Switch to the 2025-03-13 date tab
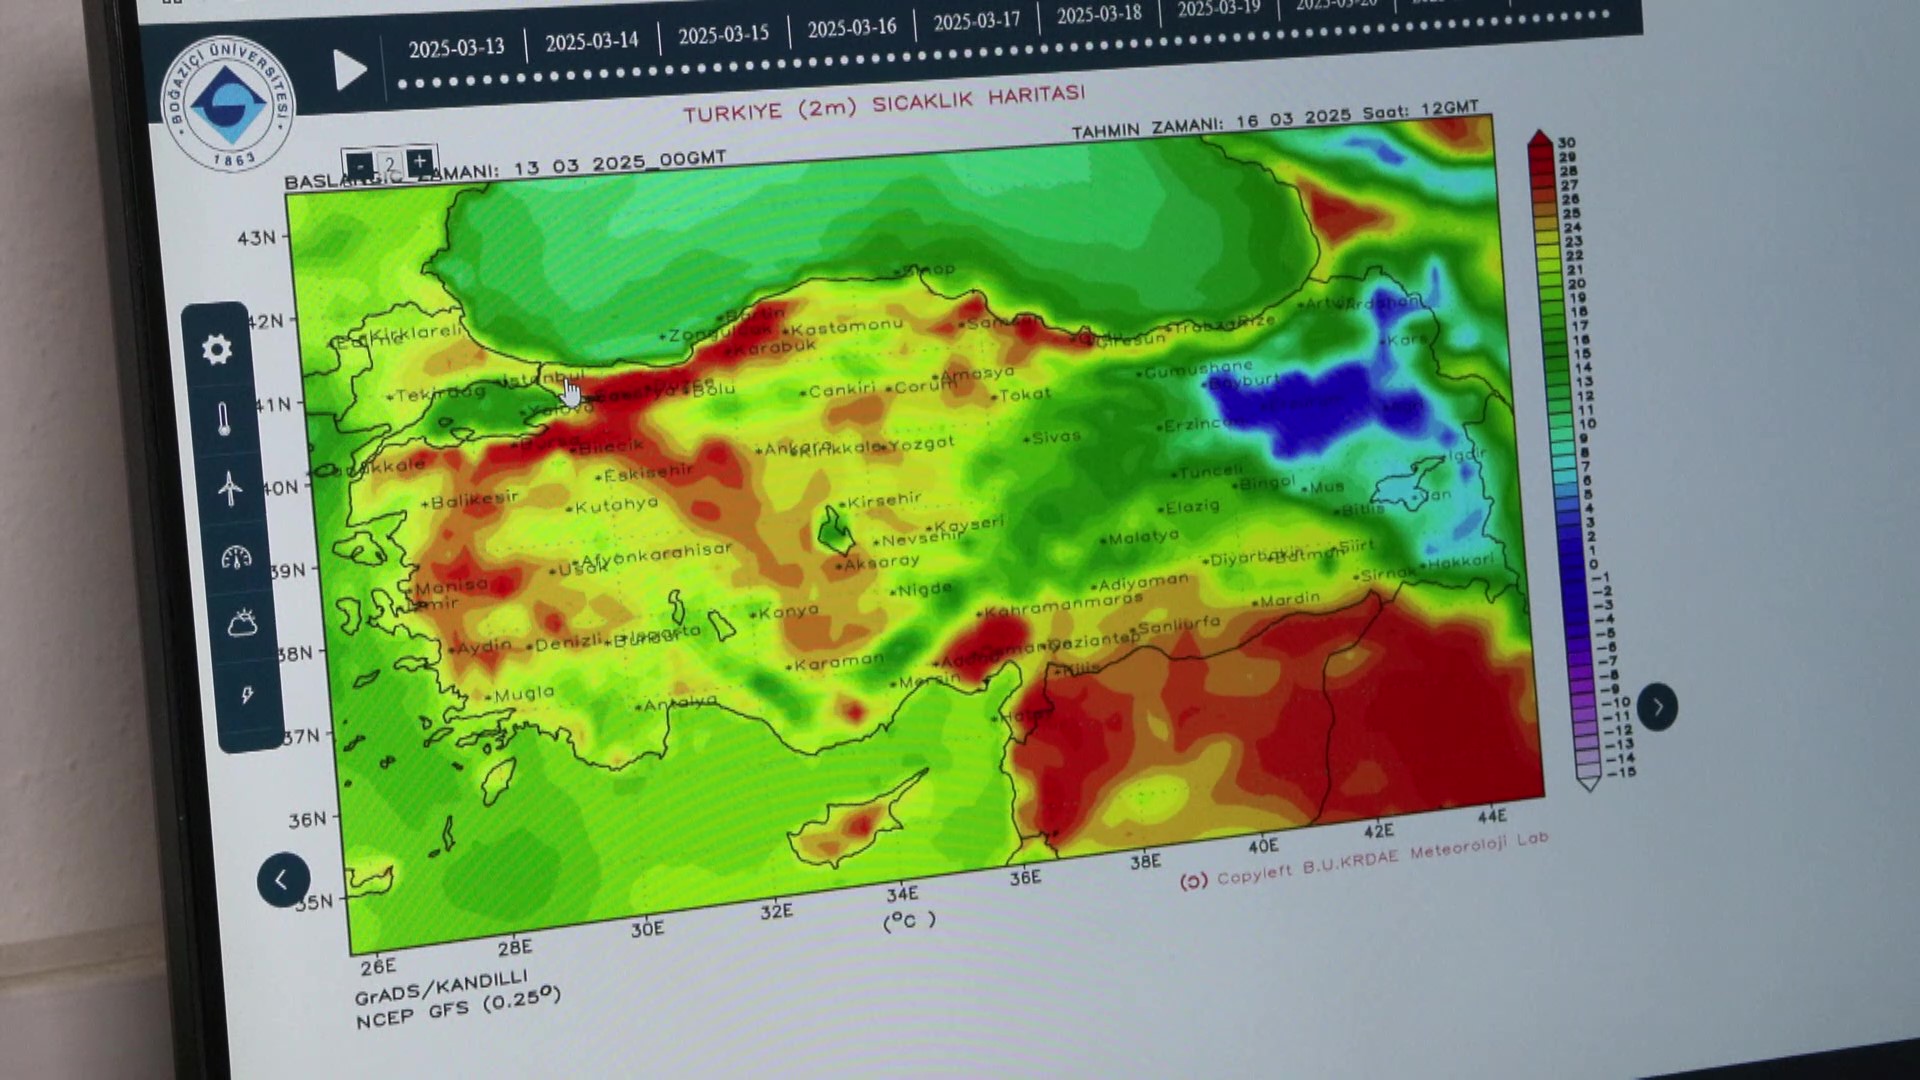This screenshot has width=1920, height=1080. [456, 48]
